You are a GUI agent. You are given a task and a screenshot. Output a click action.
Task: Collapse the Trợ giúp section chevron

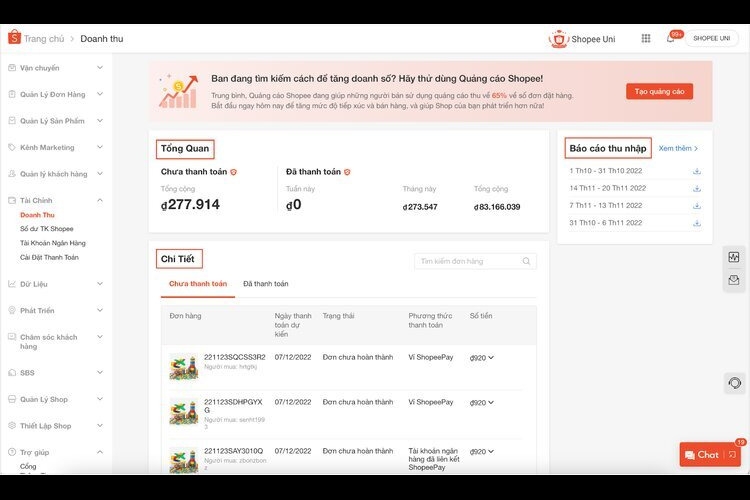(x=100, y=452)
